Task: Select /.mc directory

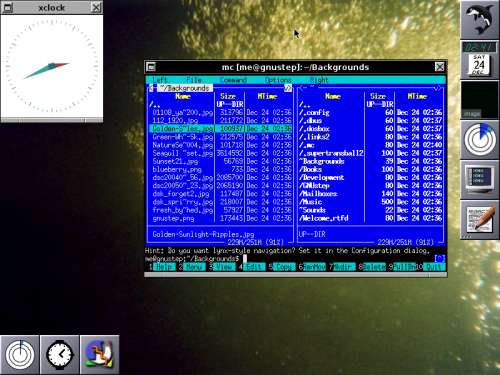Action: pos(370,145)
